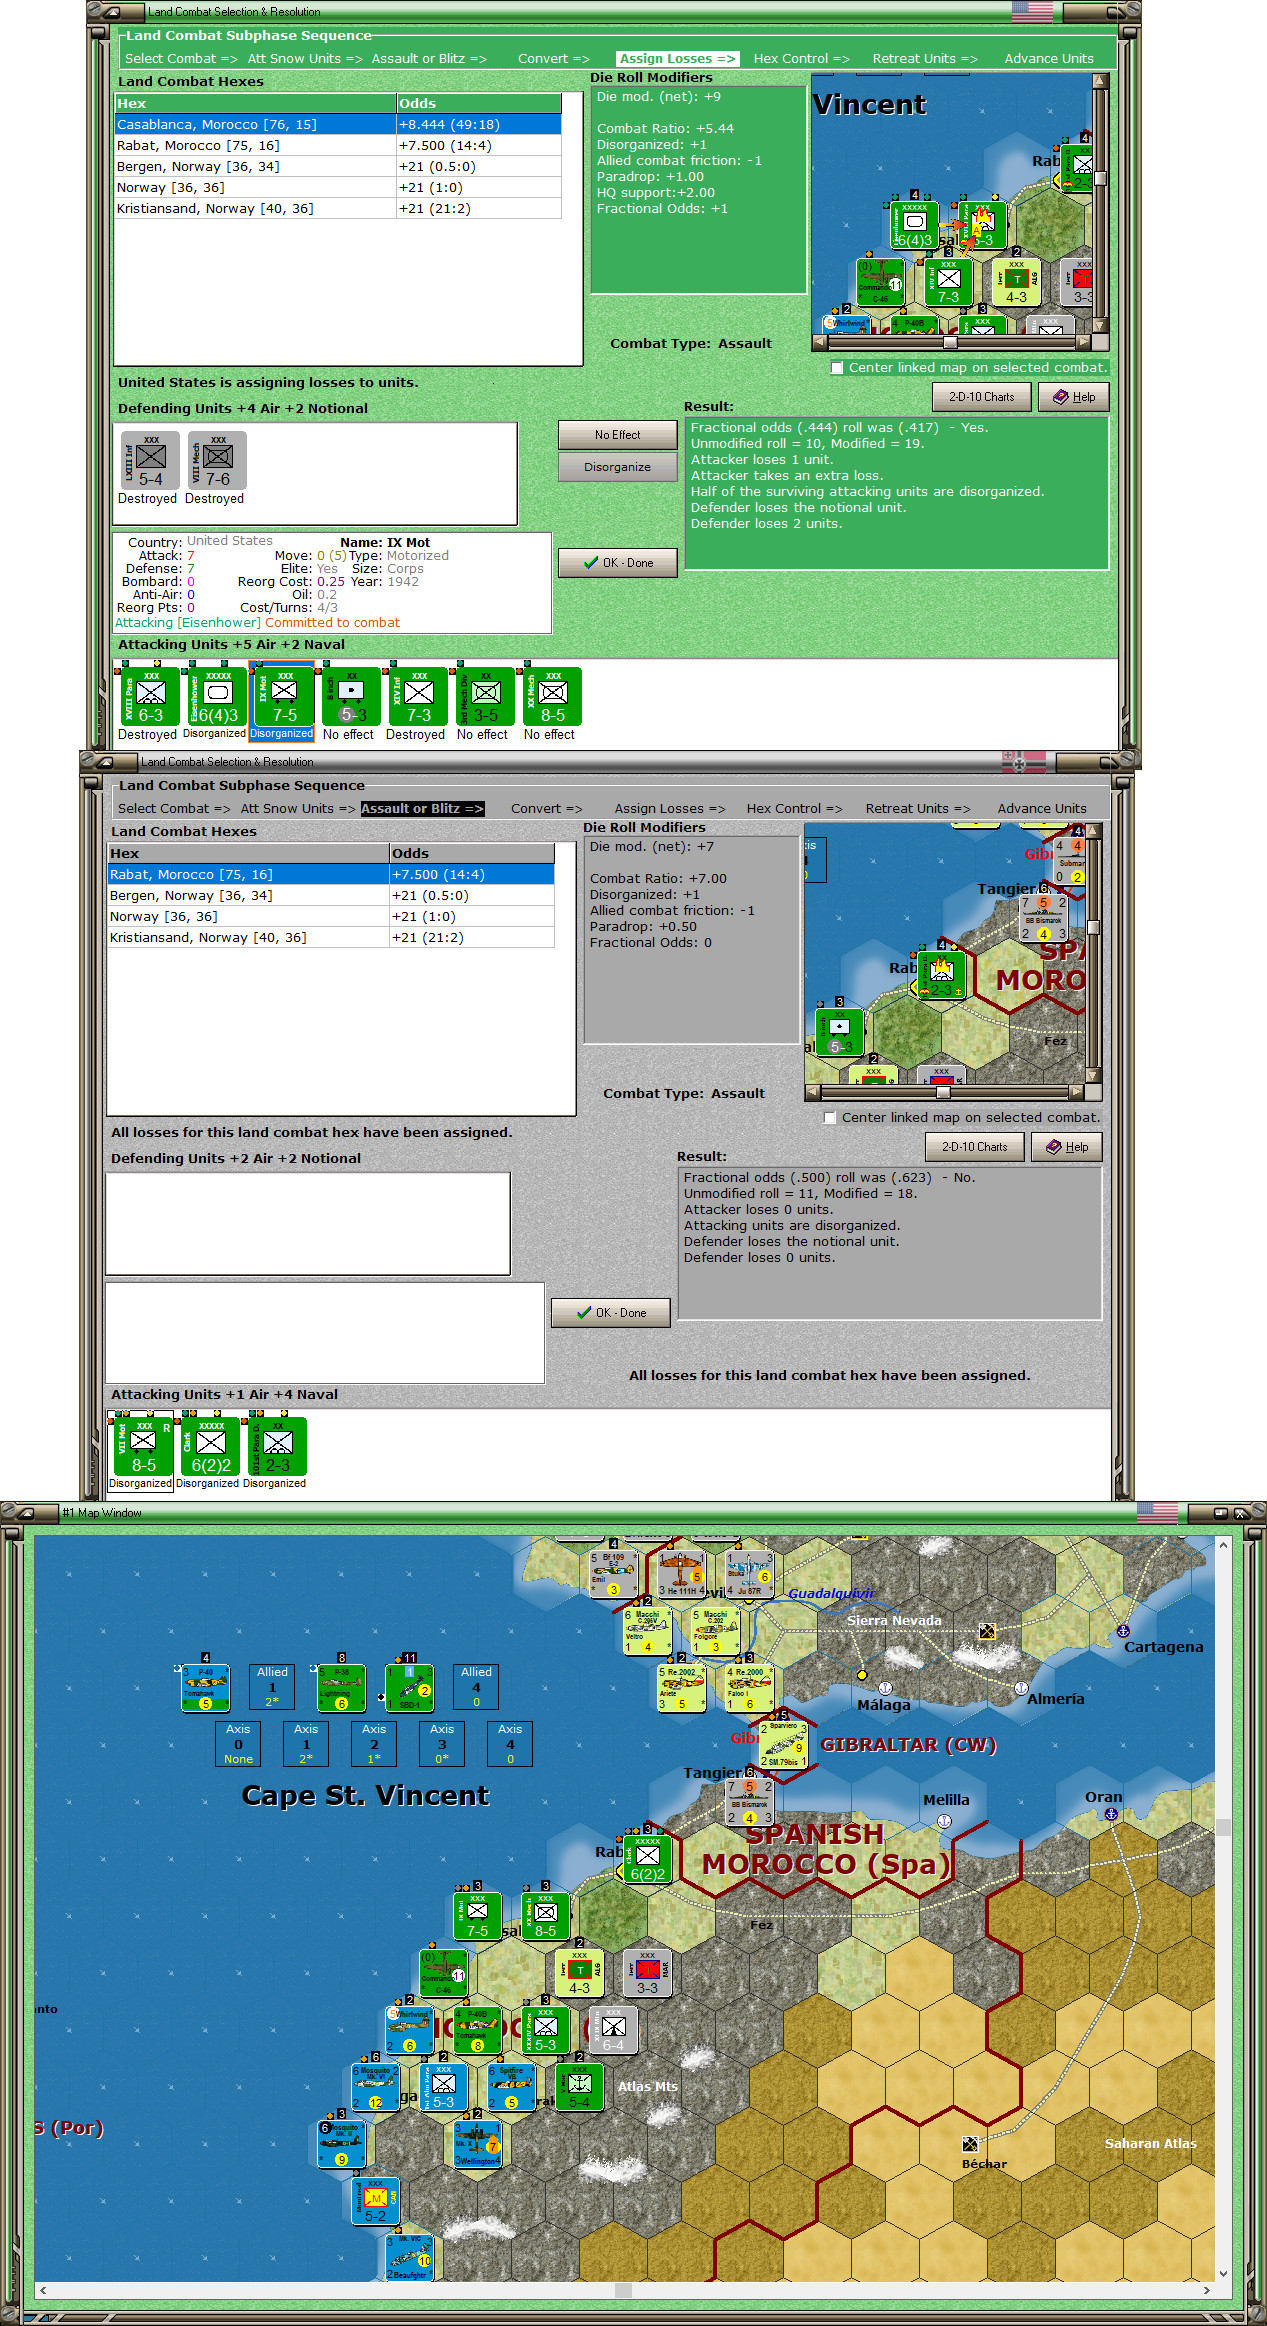Click upper mini-map horizontal scrollbar thumb
Image resolution: width=1267 pixels, height=2326 pixels.
click(951, 342)
